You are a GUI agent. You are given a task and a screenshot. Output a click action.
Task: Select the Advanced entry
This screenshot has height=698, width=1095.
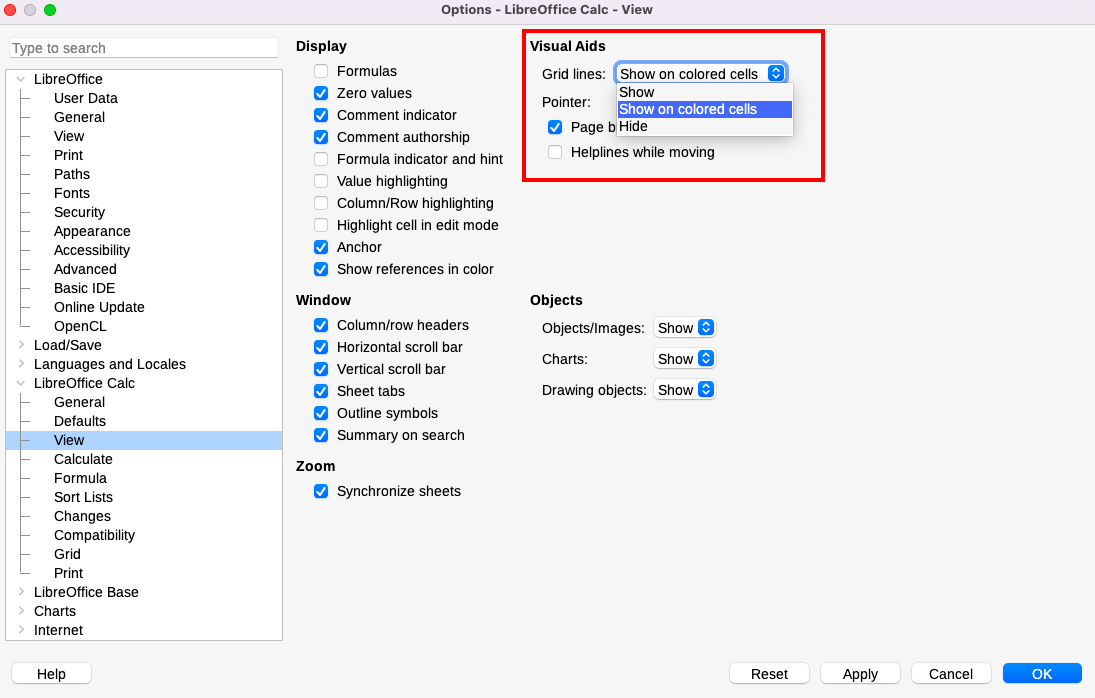coord(85,269)
